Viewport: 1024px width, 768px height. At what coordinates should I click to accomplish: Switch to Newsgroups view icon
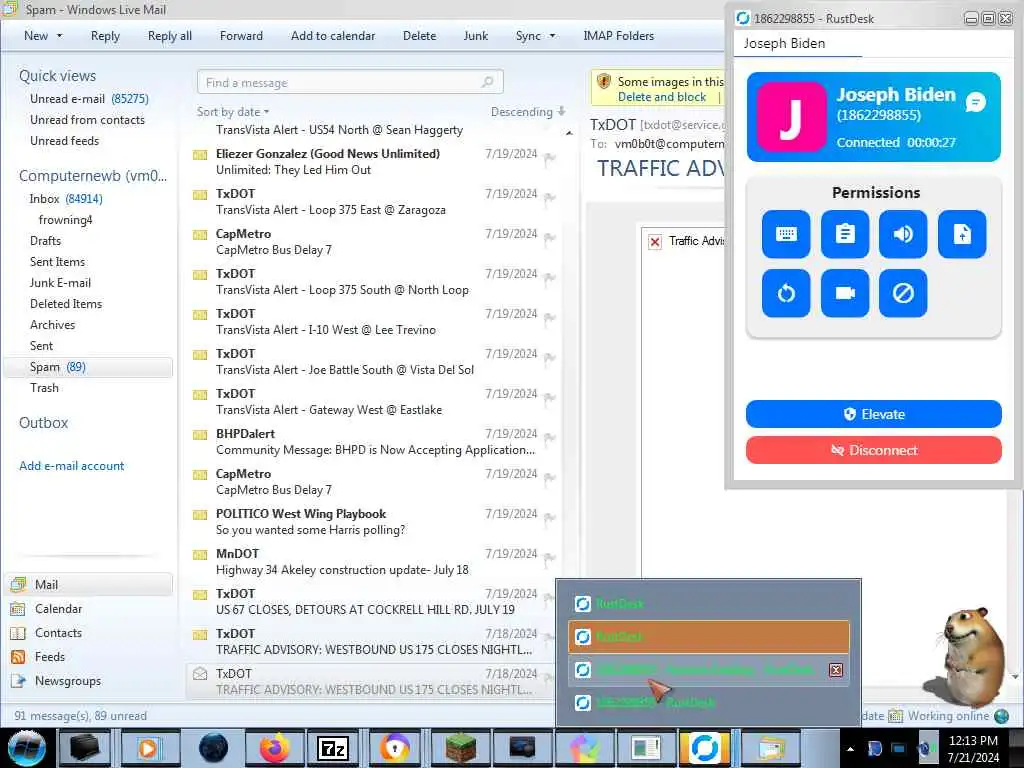pyautogui.click(x=18, y=681)
